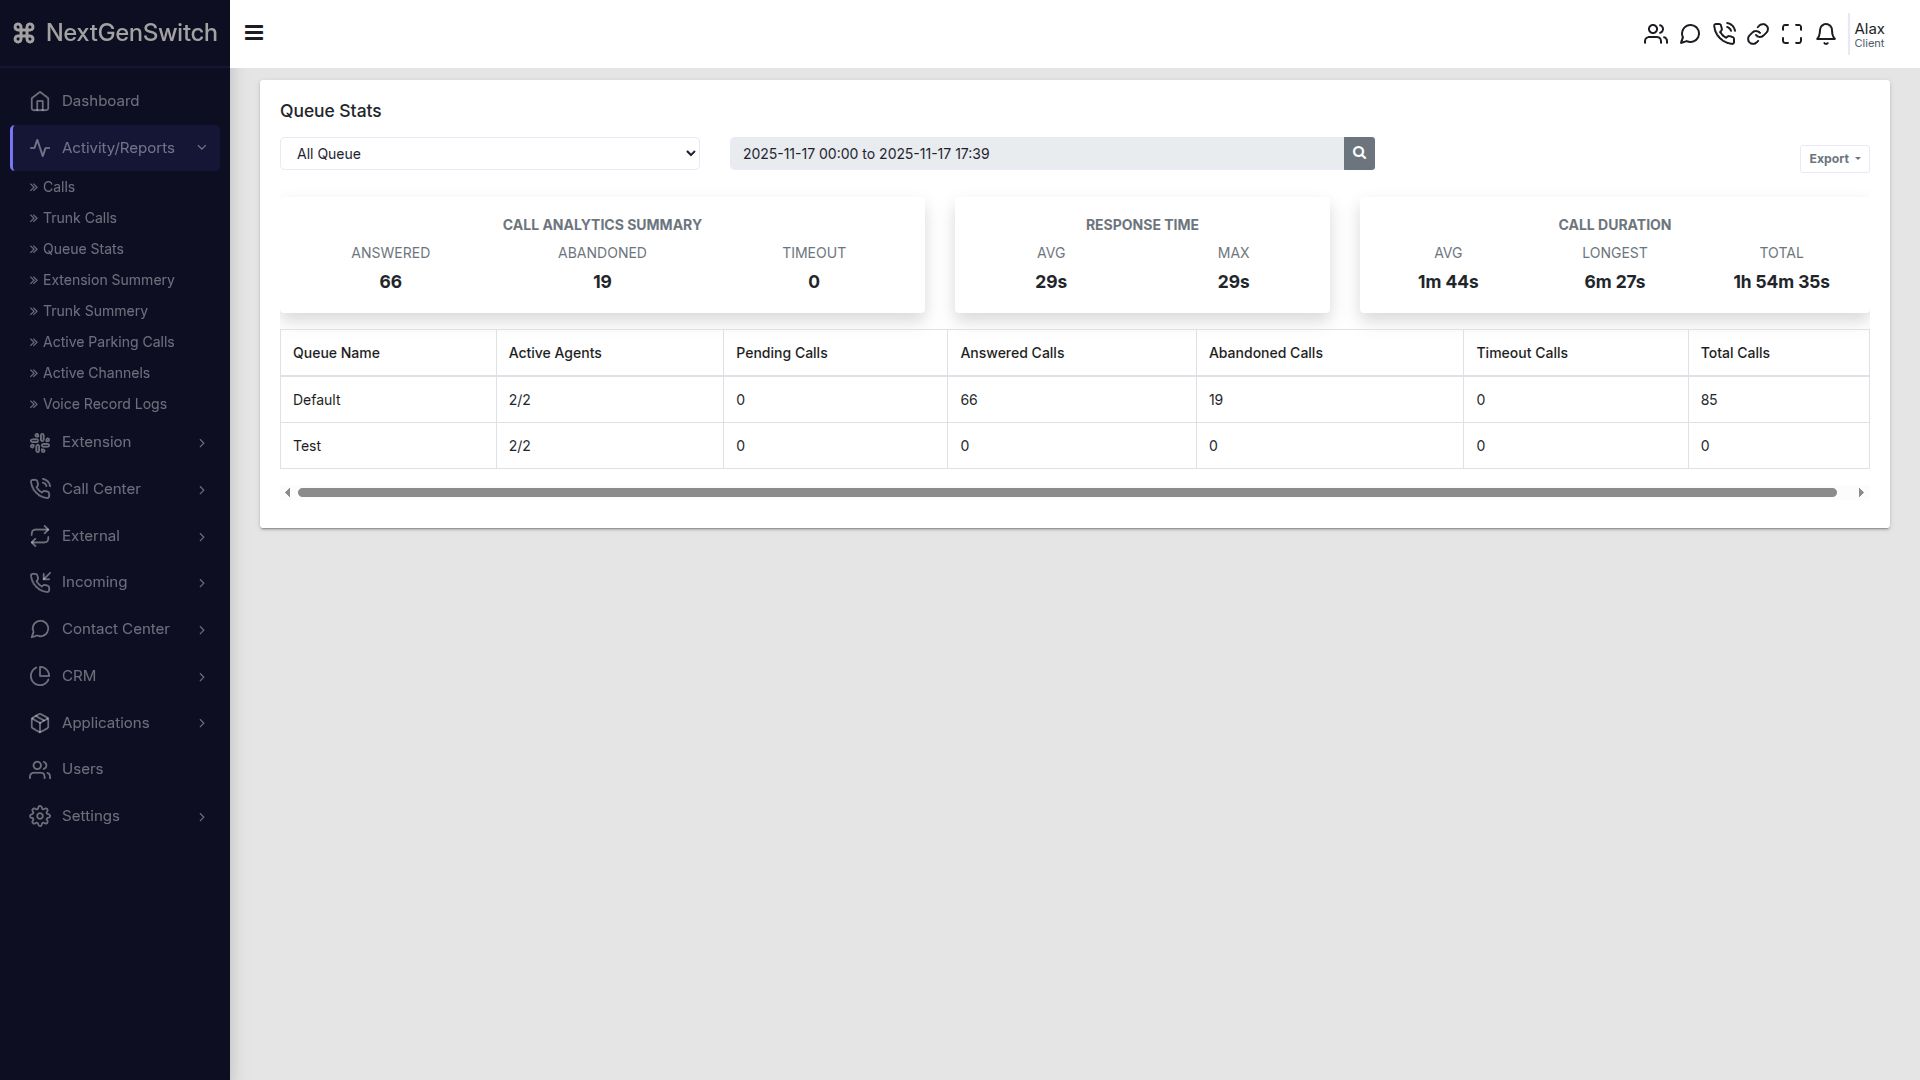This screenshot has height=1080, width=1920.
Task: Open the All Queue dropdown
Action: tap(489, 153)
